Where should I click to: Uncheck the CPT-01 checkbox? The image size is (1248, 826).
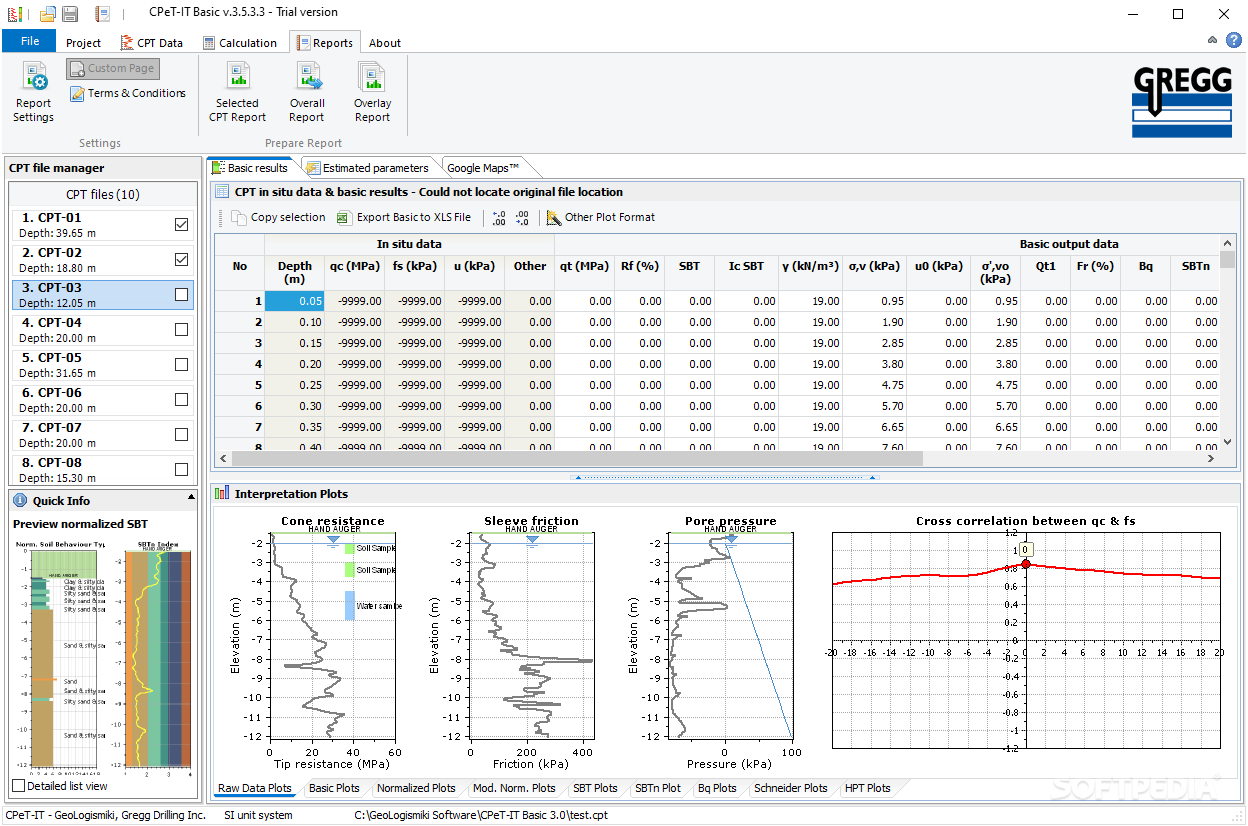pyautogui.click(x=181, y=225)
